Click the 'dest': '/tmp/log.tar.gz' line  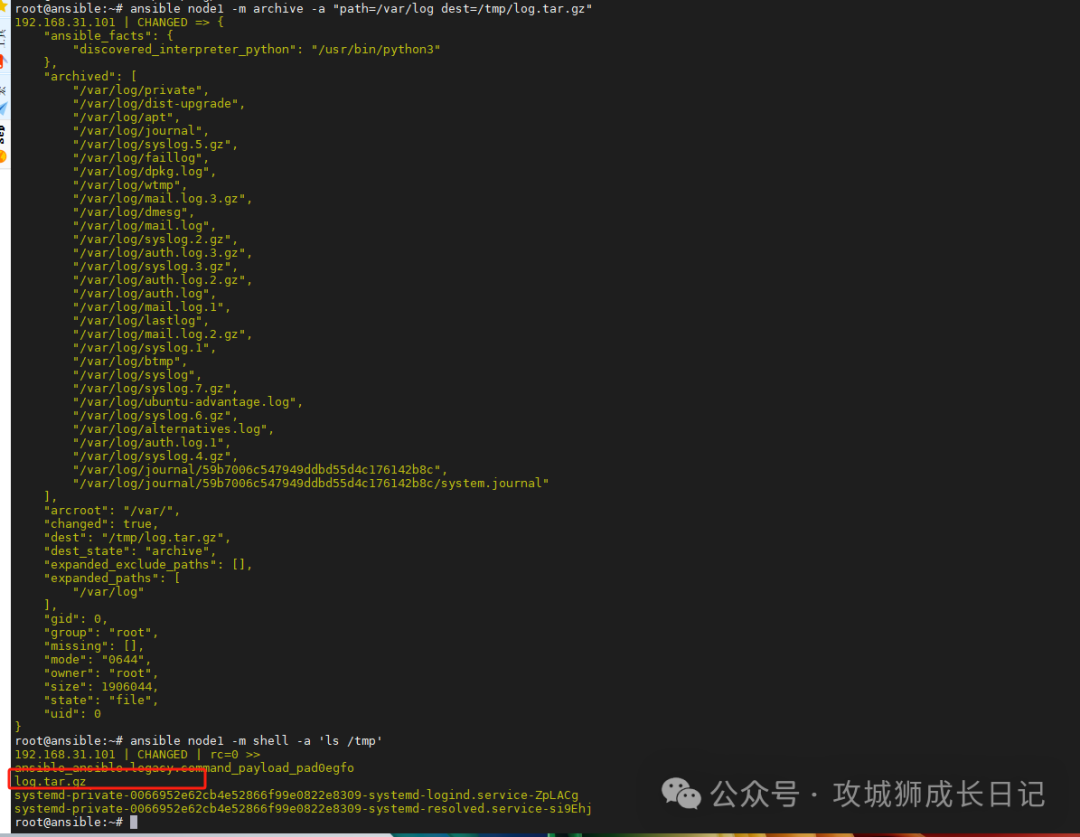137,538
